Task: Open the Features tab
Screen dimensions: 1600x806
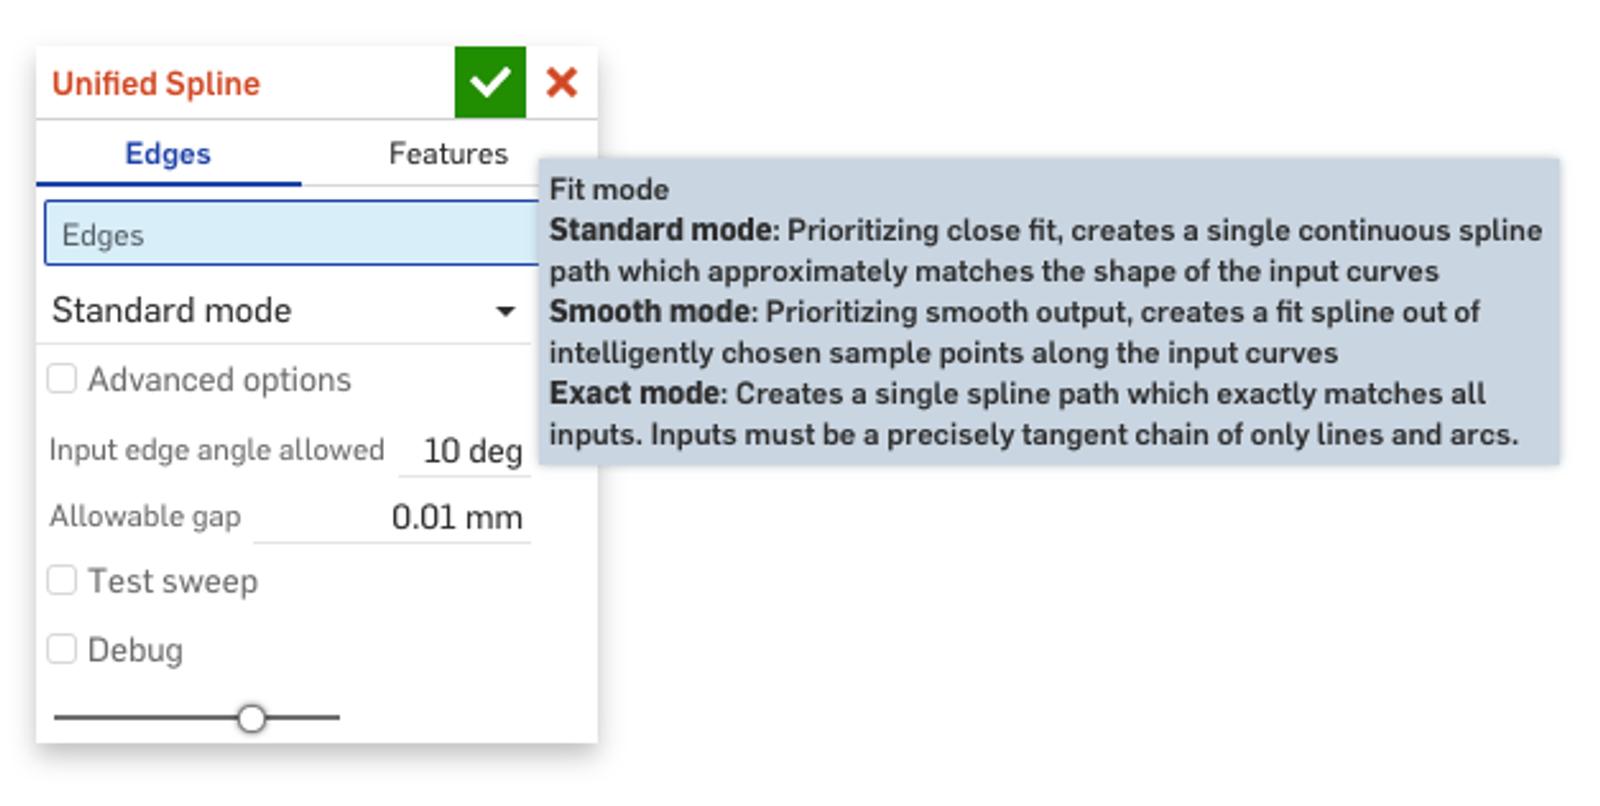Action: pos(448,154)
